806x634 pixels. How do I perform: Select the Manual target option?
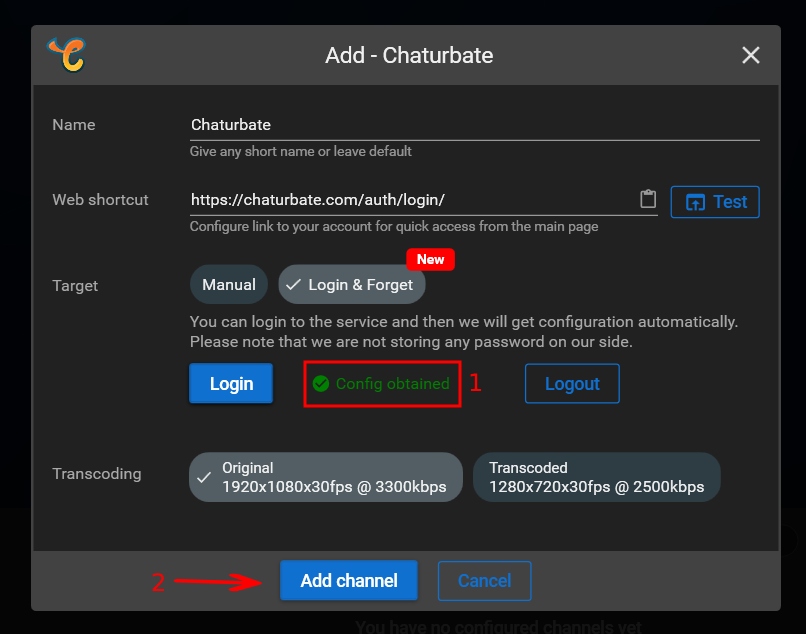click(x=229, y=285)
